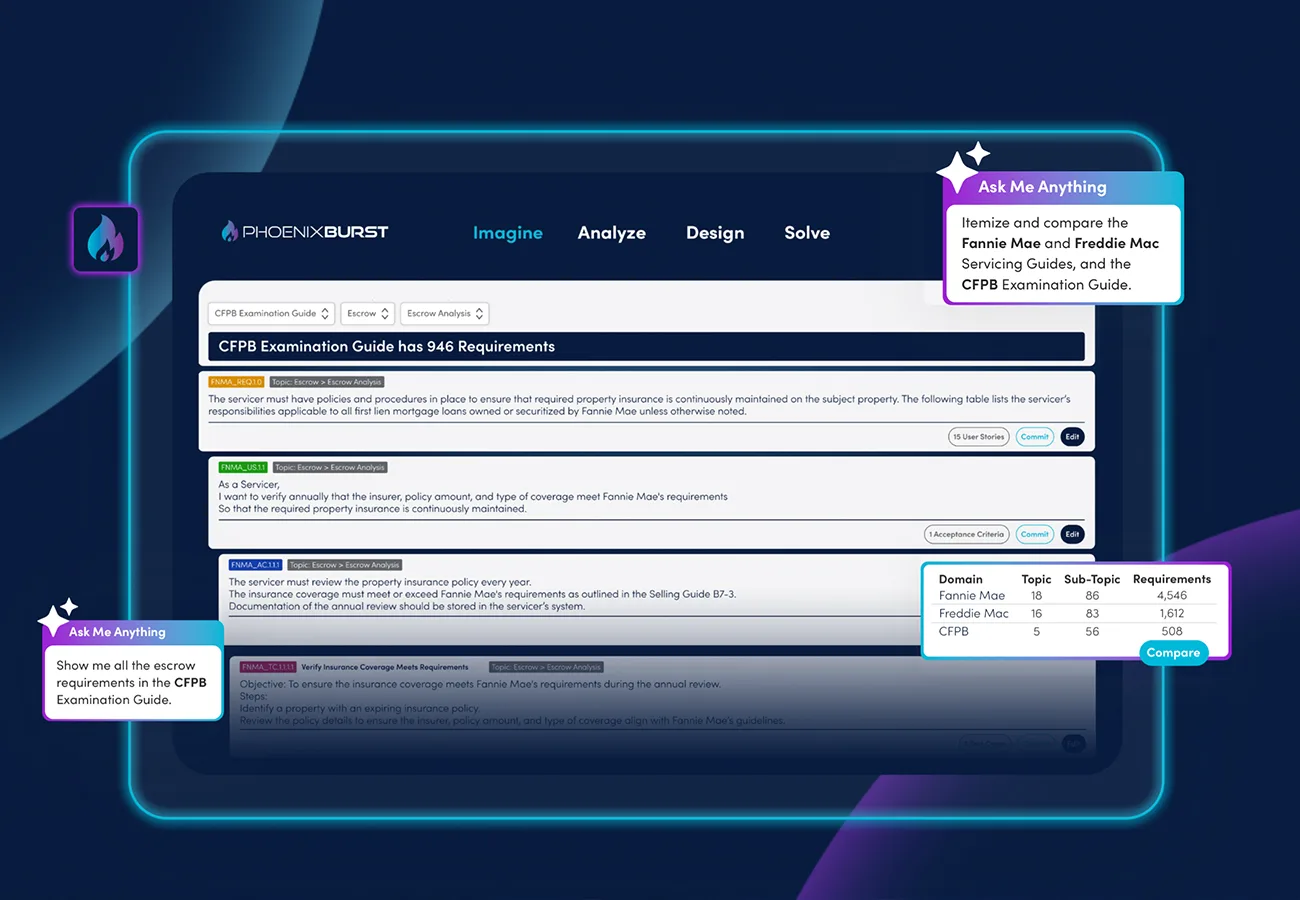
Task: Edit the FNMA_US.1.1 user story
Action: click(x=1072, y=534)
